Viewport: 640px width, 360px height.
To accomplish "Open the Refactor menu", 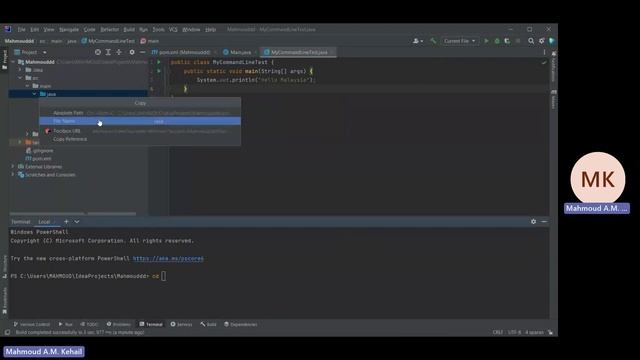I will [x=109, y=29].
